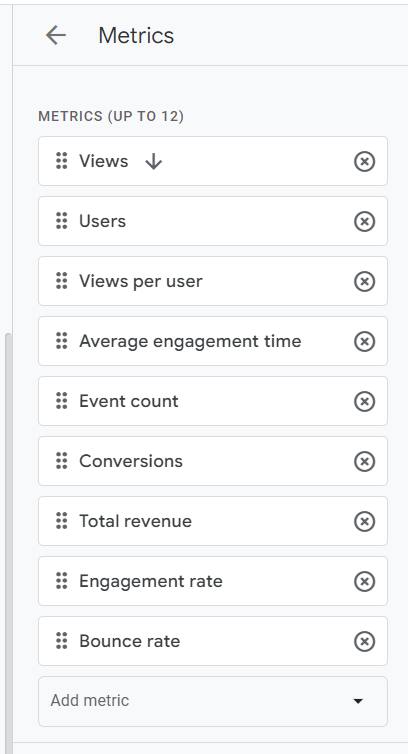The image size is (408, 754).
Task: Go back using the arrow beside Metrics
Action: pos(56,35)
